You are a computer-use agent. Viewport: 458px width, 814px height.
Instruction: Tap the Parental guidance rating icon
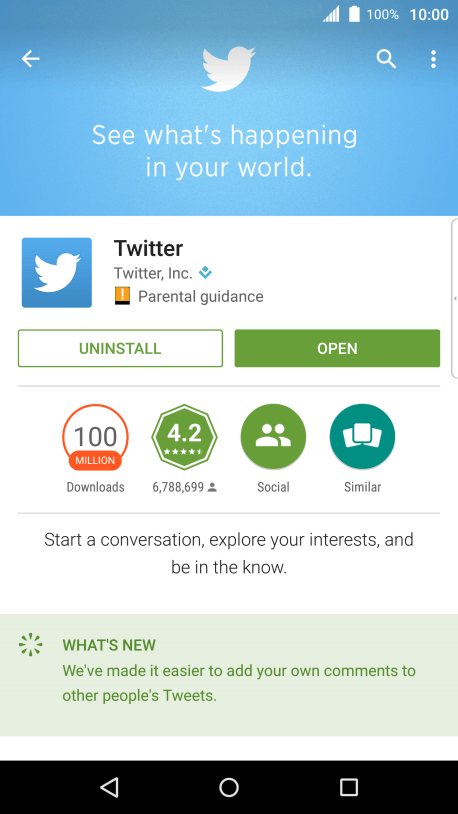(x=122, y=296)
